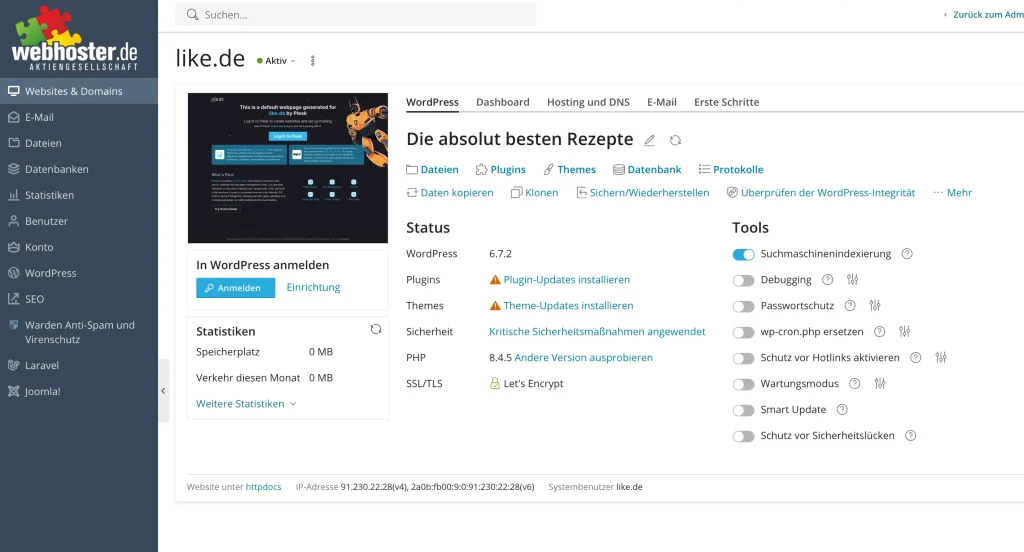Open help icon for wp-cron.php ersetzen
1024x552 pixels.
pyautogui.click(x=880, y=332)
